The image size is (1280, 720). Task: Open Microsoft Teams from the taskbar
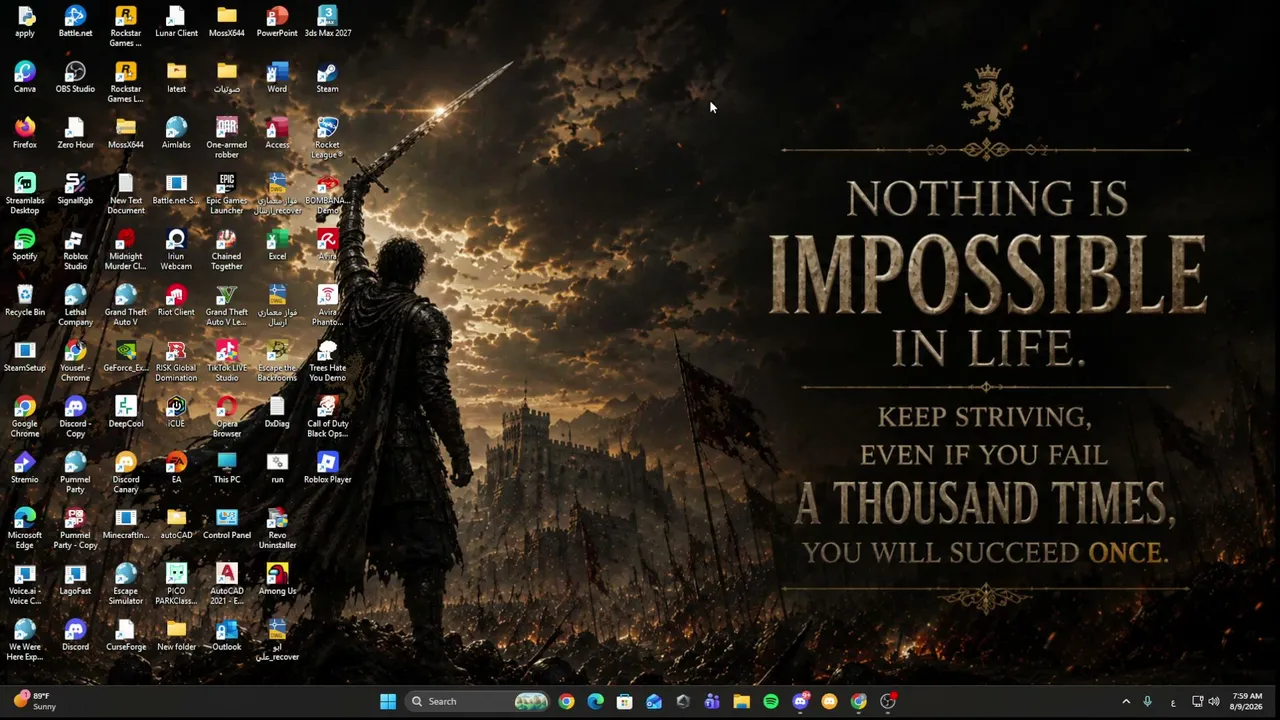(x=712, y=701)
